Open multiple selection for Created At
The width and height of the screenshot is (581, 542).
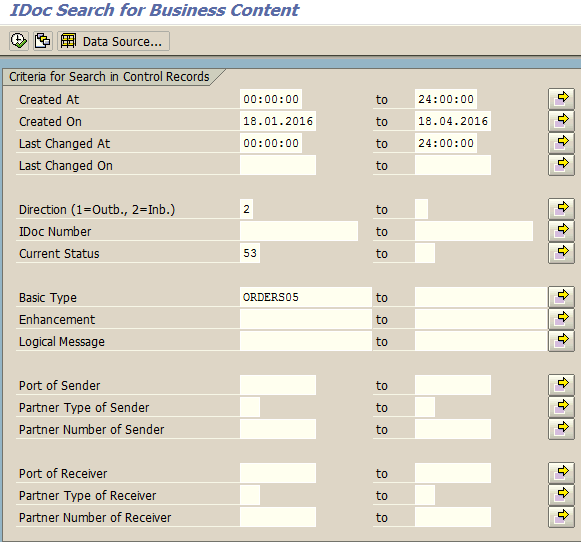pos(561,99)
